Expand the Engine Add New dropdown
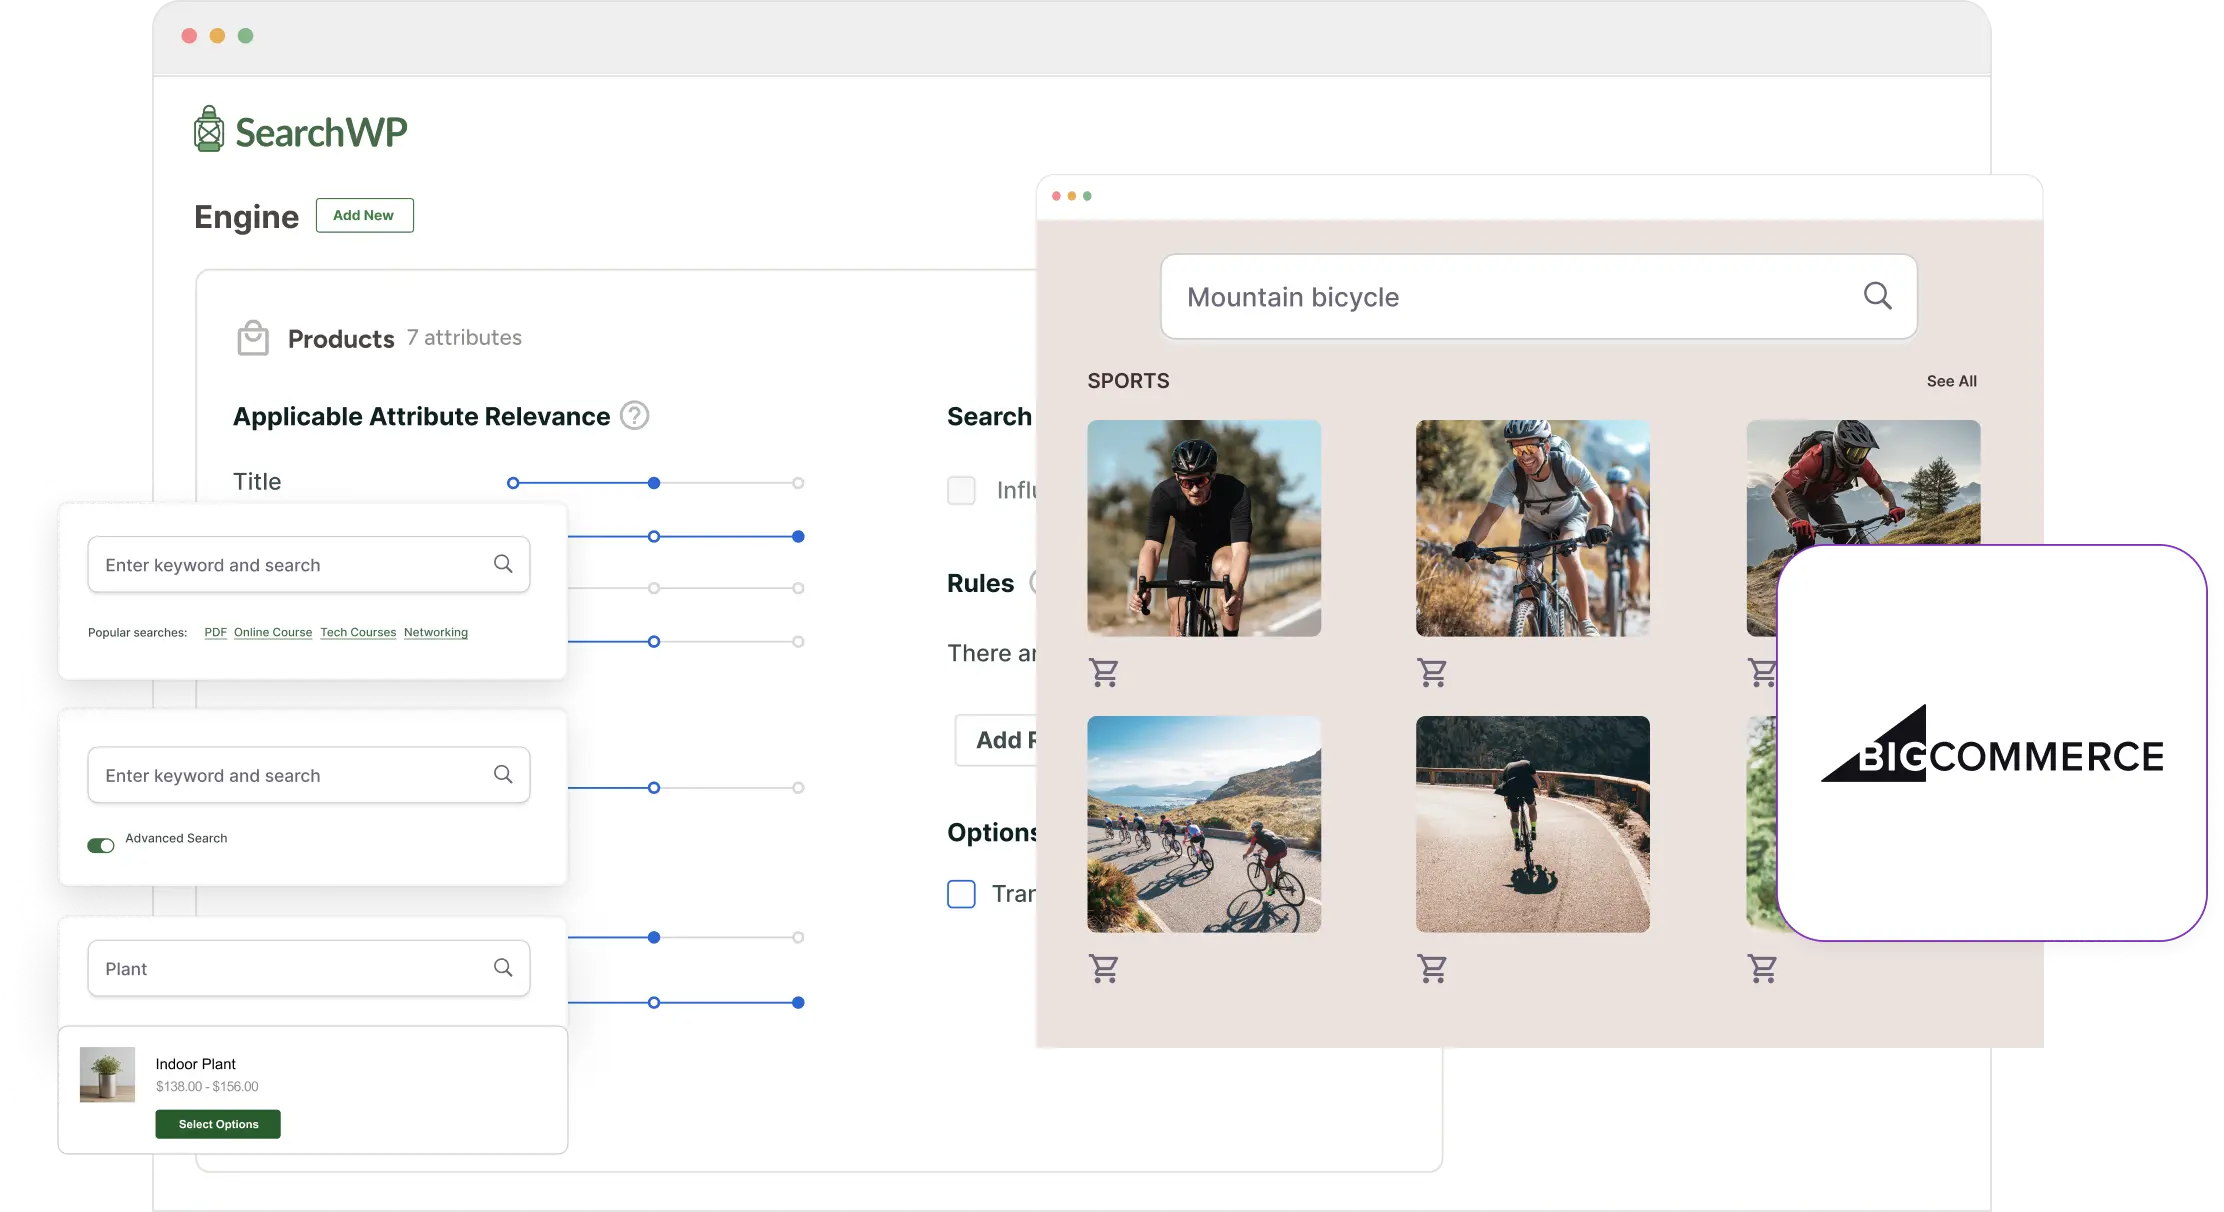 tap(363, 215)
